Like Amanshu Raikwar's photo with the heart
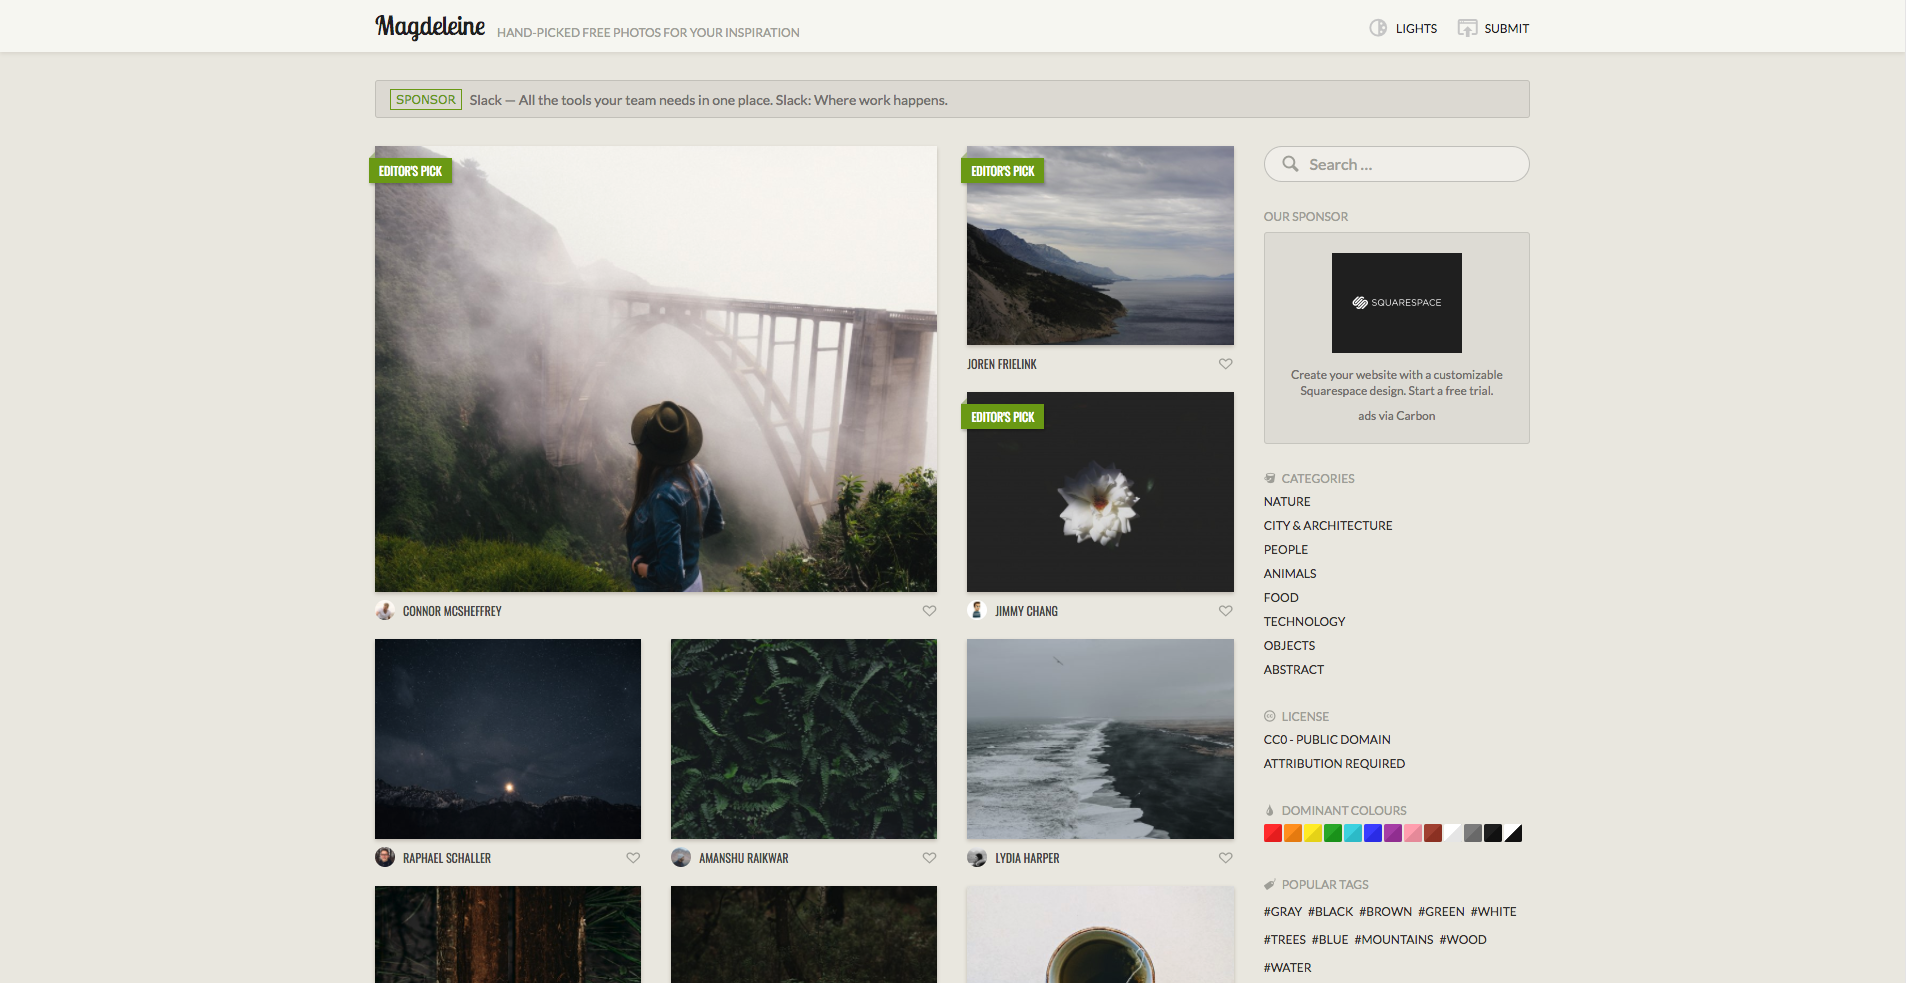 (929, 858)
